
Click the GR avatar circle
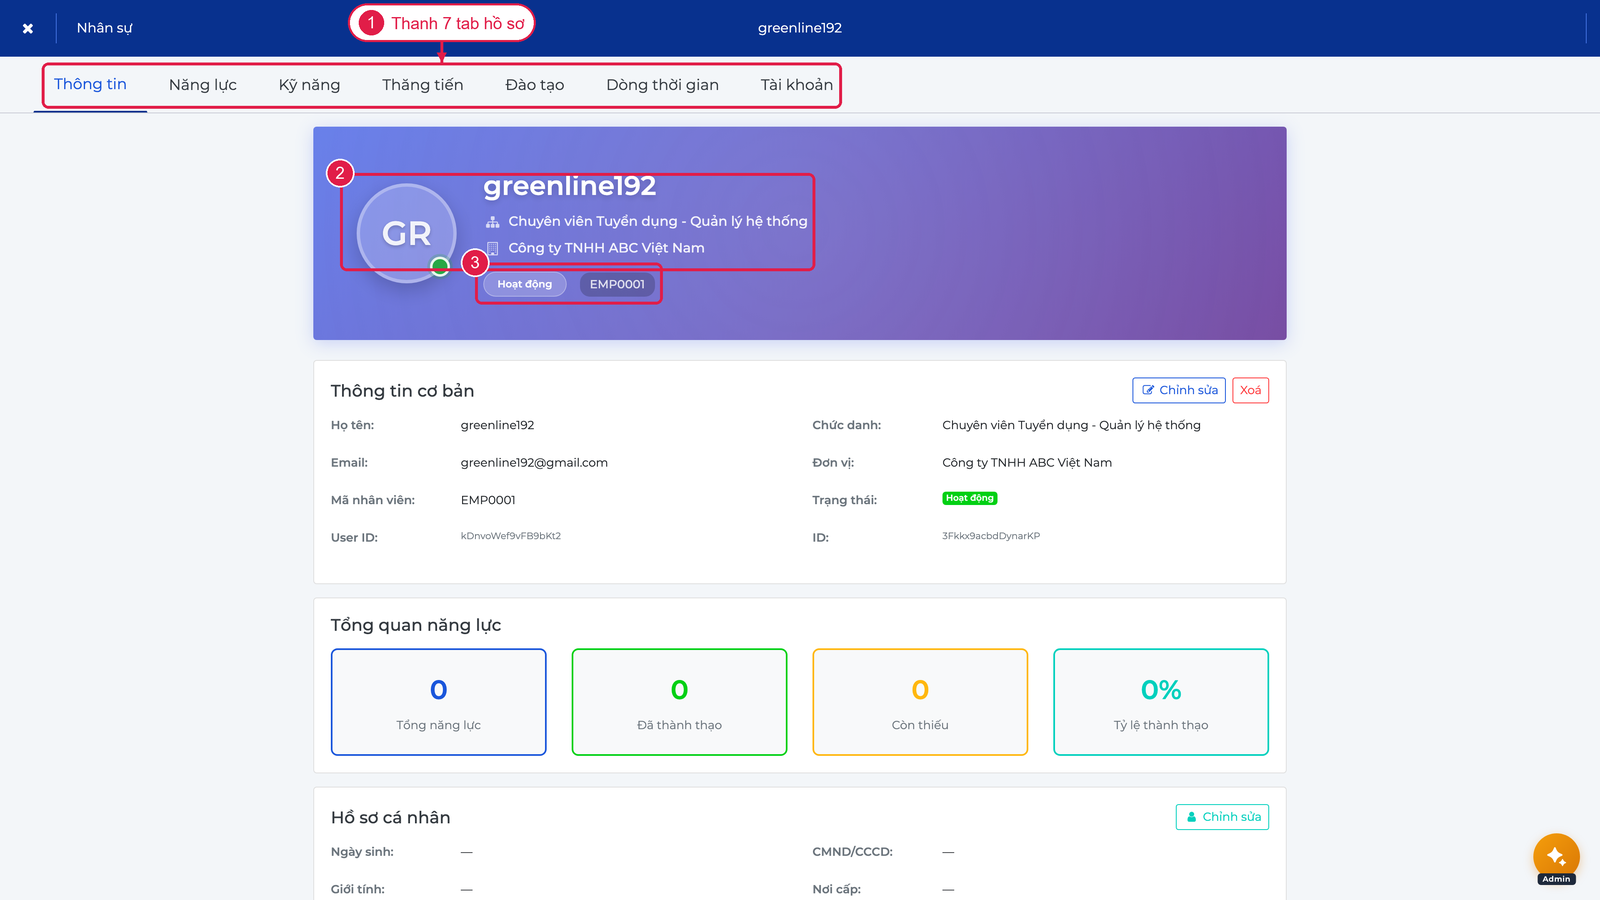click(407, 233)
